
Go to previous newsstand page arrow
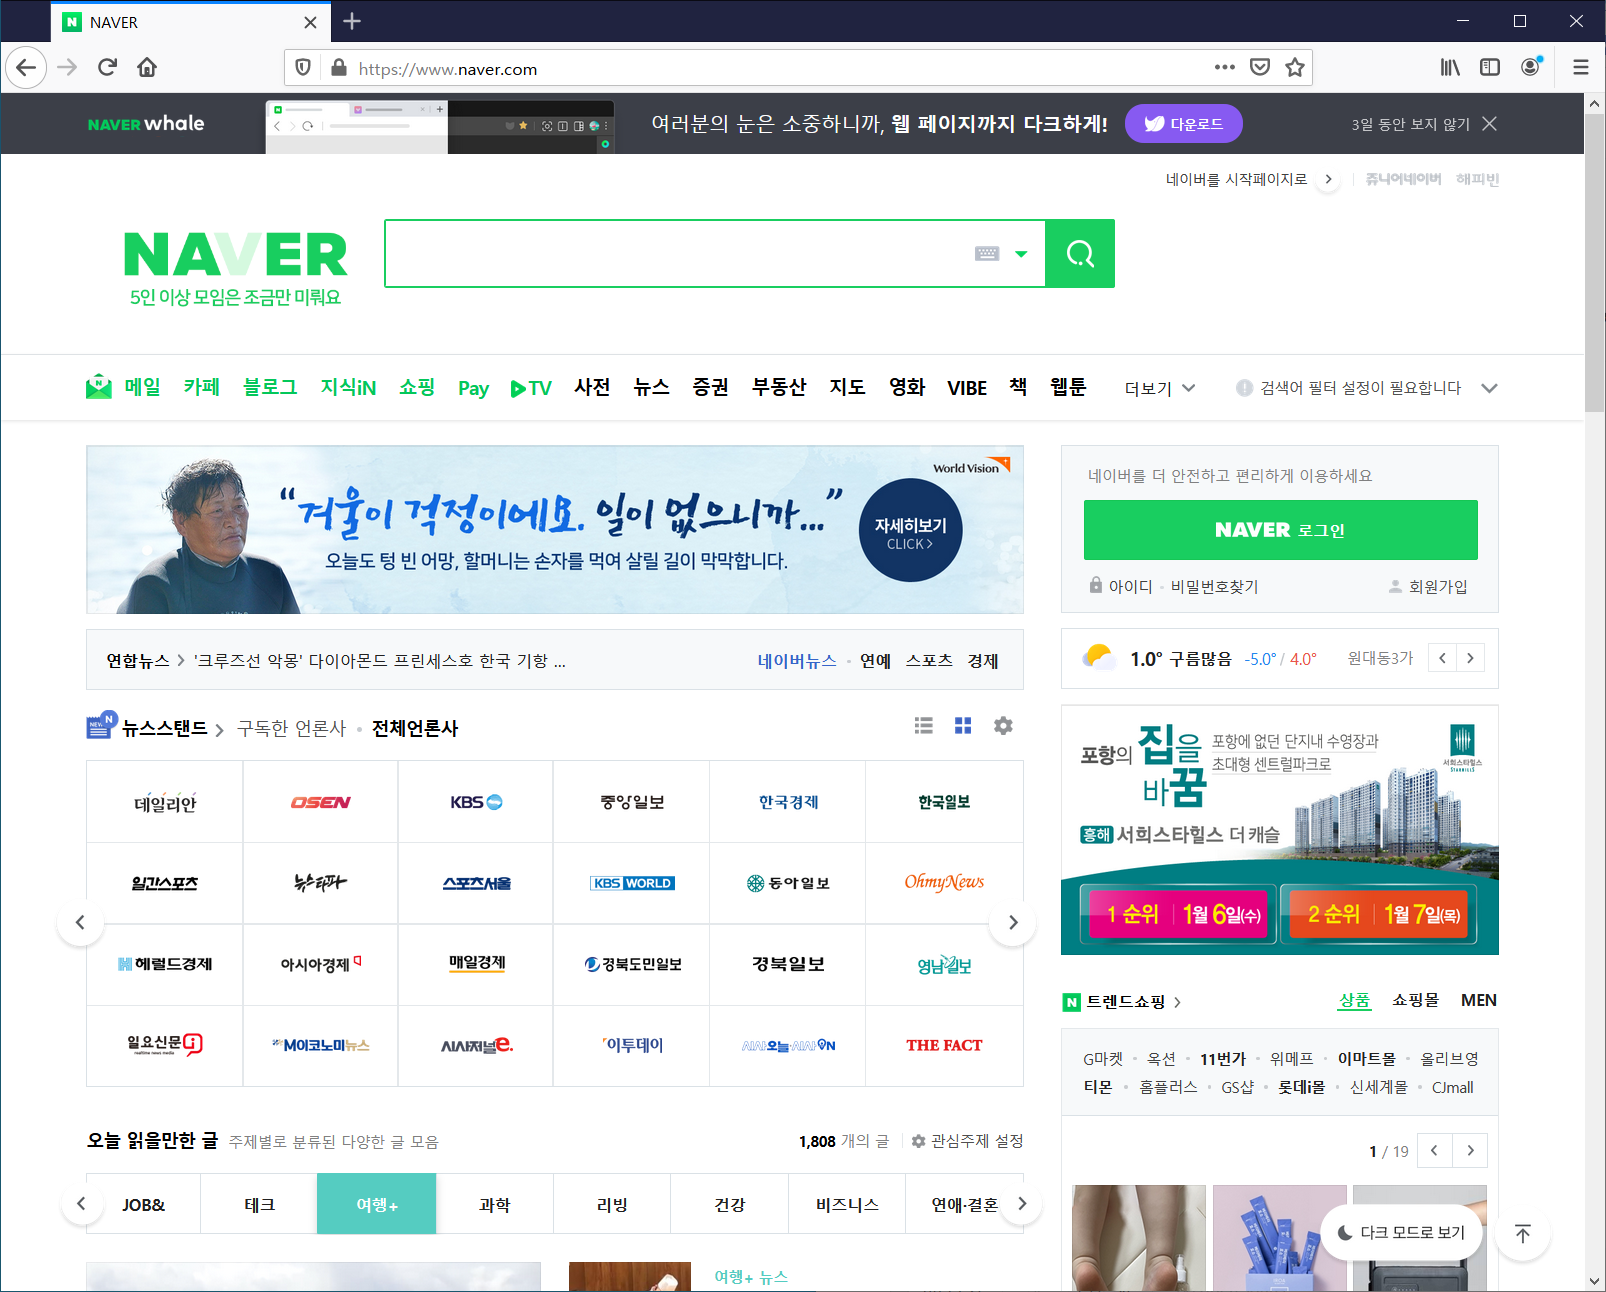[81, 922]
